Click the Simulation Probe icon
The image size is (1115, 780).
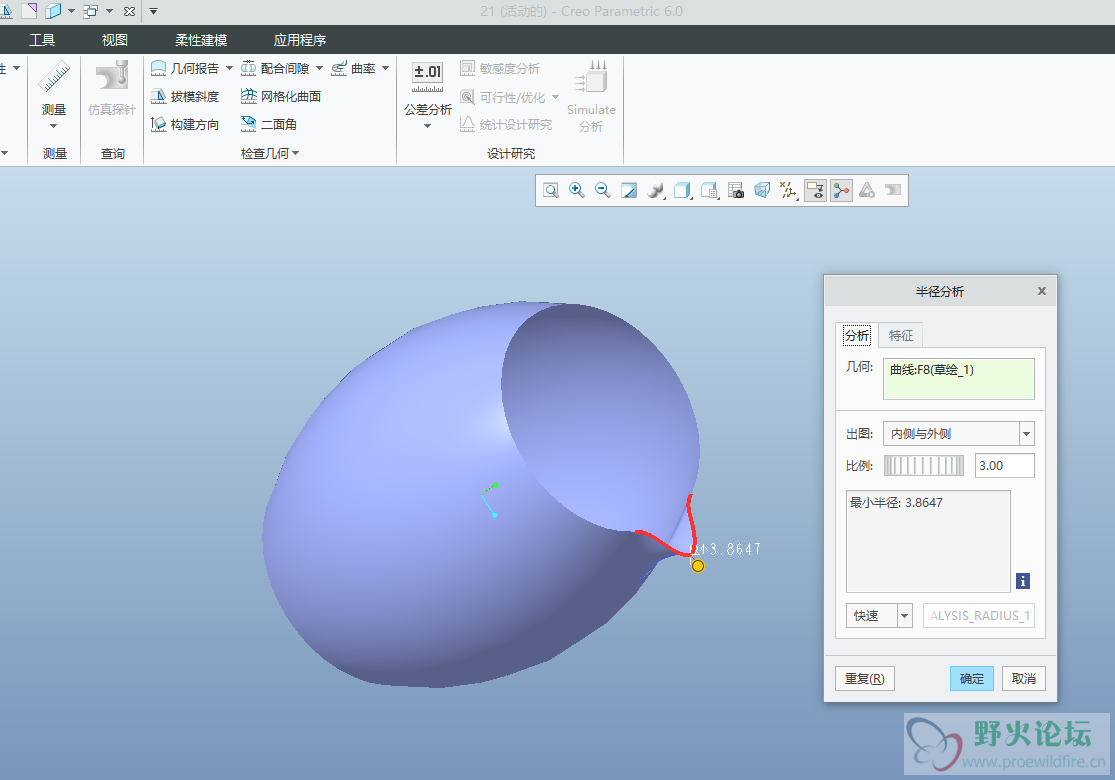112,75
